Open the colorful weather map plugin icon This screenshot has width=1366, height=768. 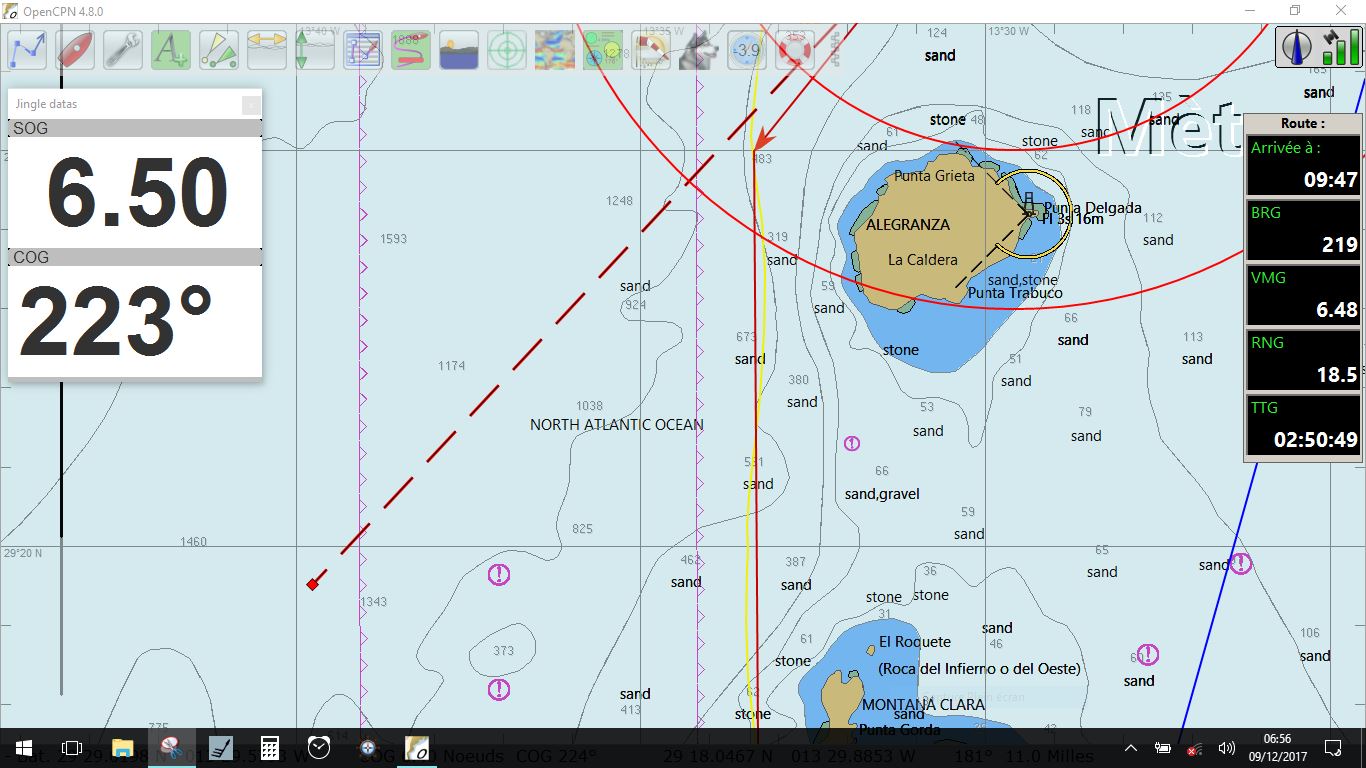[555, 50]
